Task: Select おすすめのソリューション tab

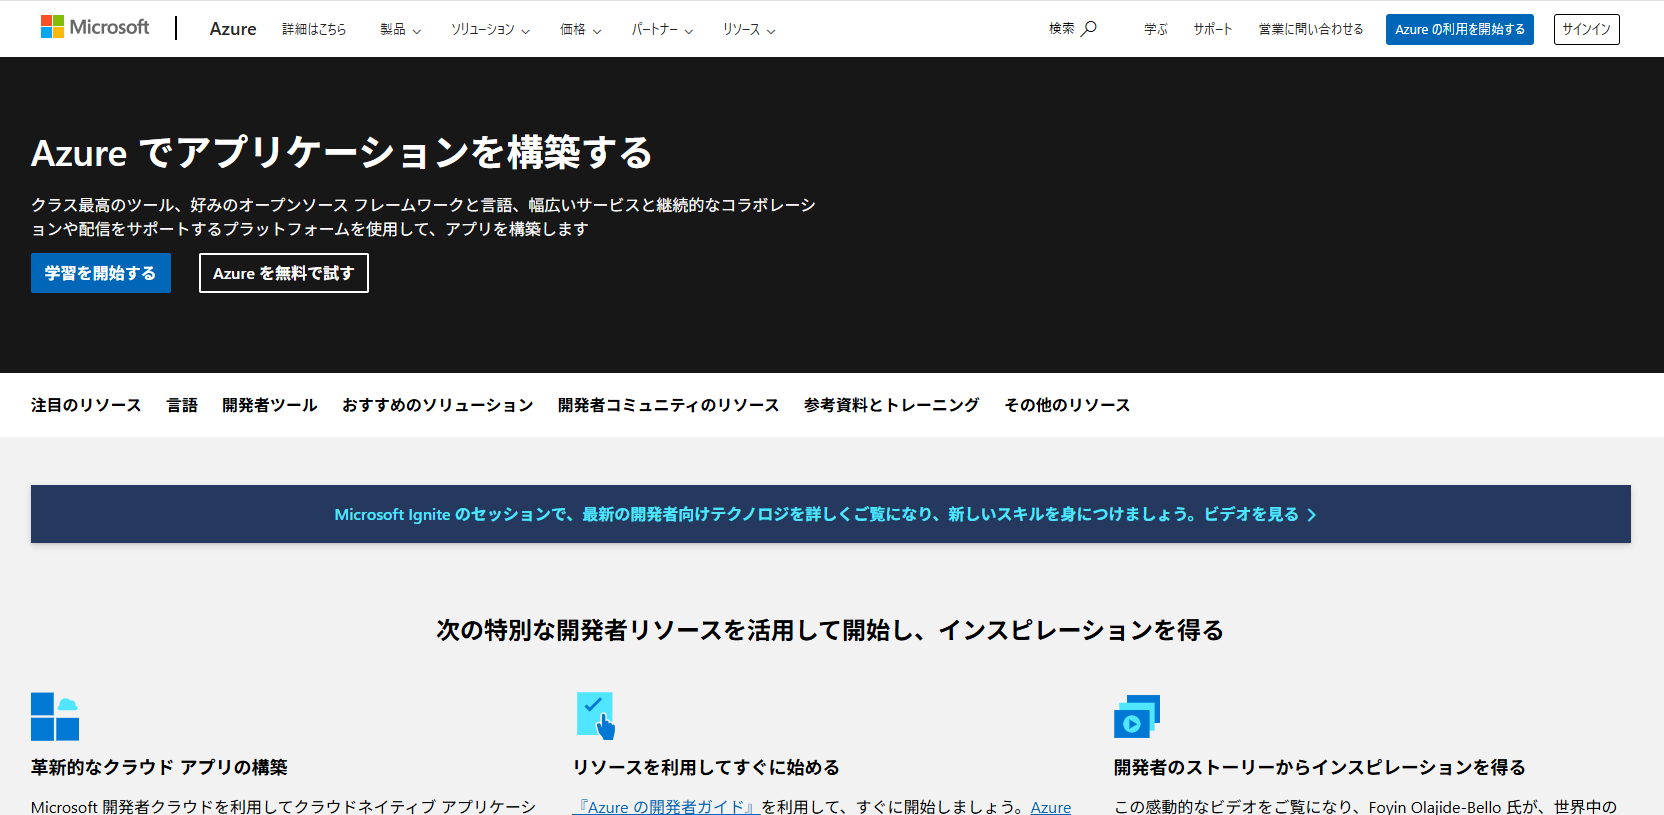Action: (x=438, y=405)
